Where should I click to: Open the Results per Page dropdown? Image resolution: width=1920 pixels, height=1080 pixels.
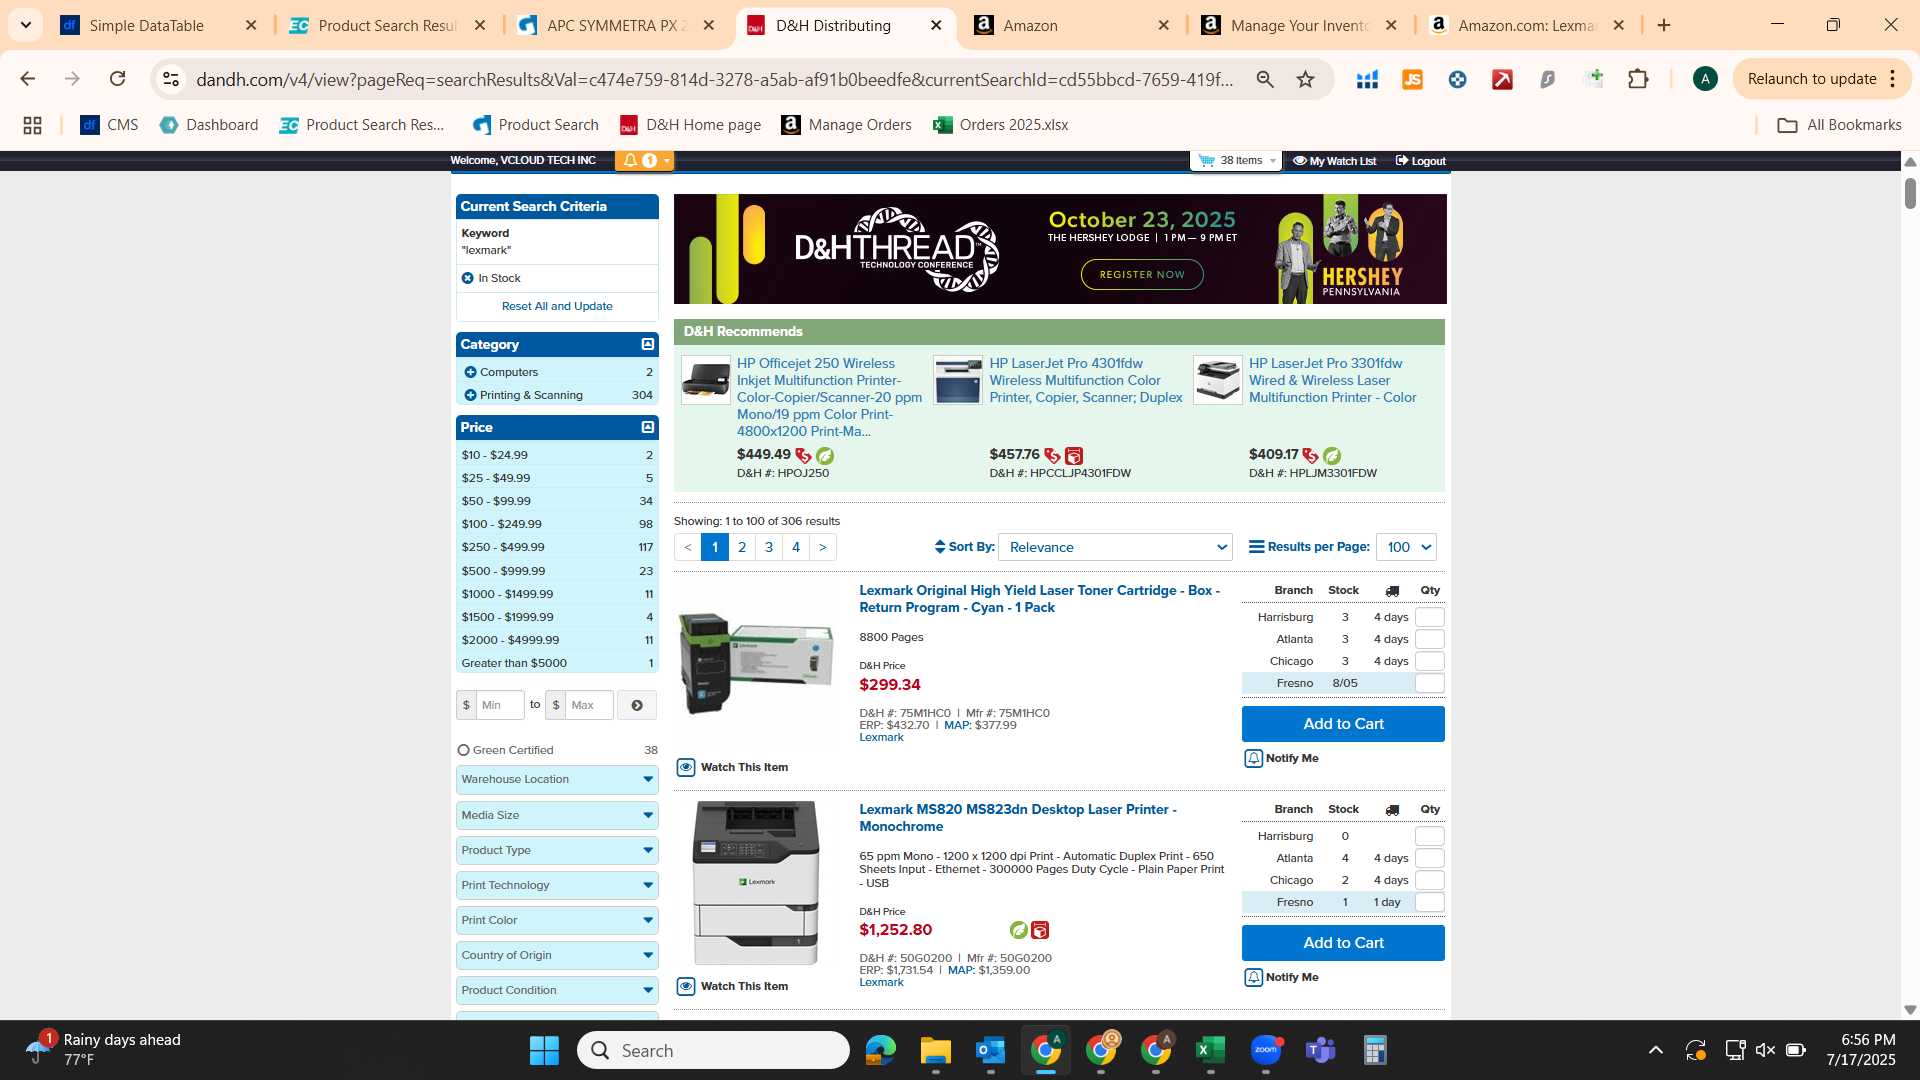click(x=1406, y=547)
